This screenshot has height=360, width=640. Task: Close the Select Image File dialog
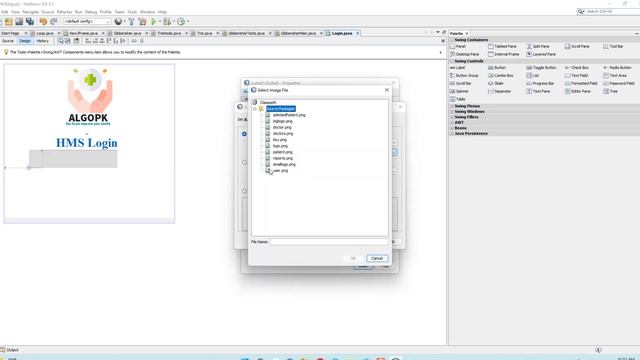tap(387, 90)
